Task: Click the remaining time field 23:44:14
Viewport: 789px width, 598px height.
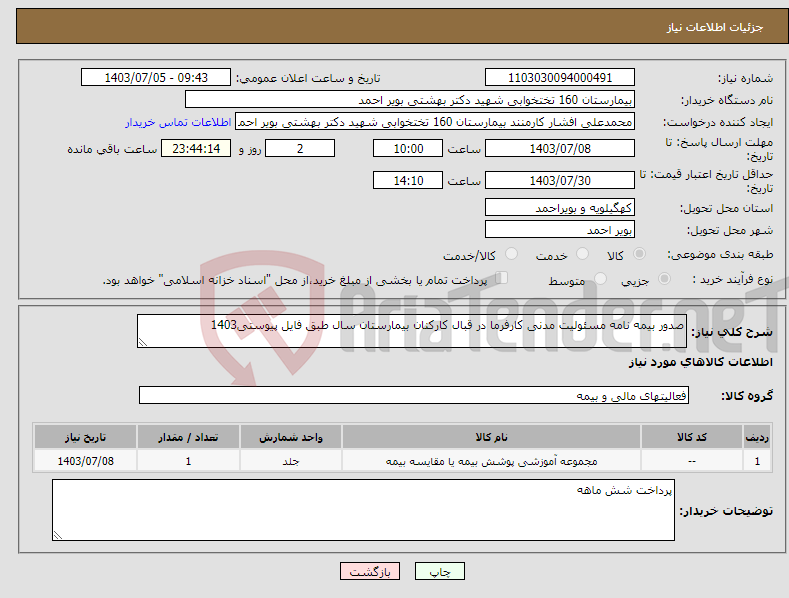Action: point(196,148)
